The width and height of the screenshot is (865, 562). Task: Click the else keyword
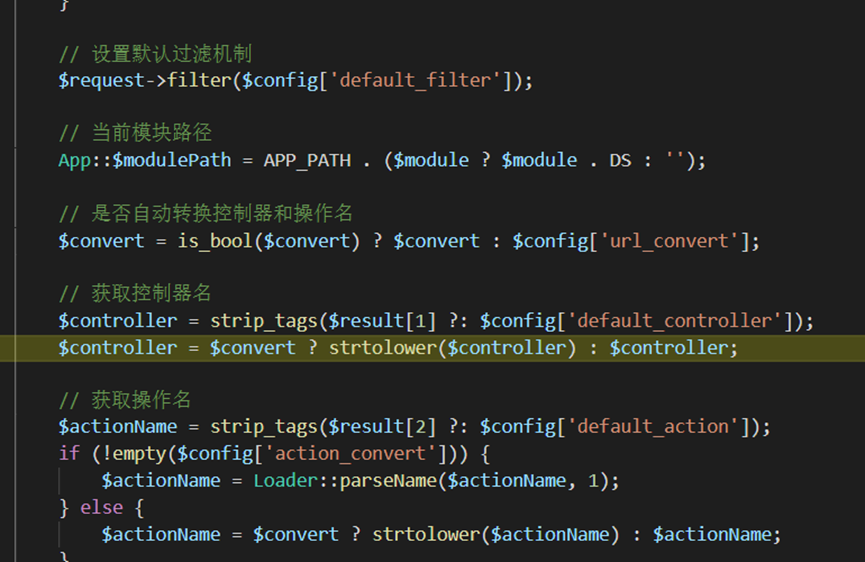[x=102, y=507]
